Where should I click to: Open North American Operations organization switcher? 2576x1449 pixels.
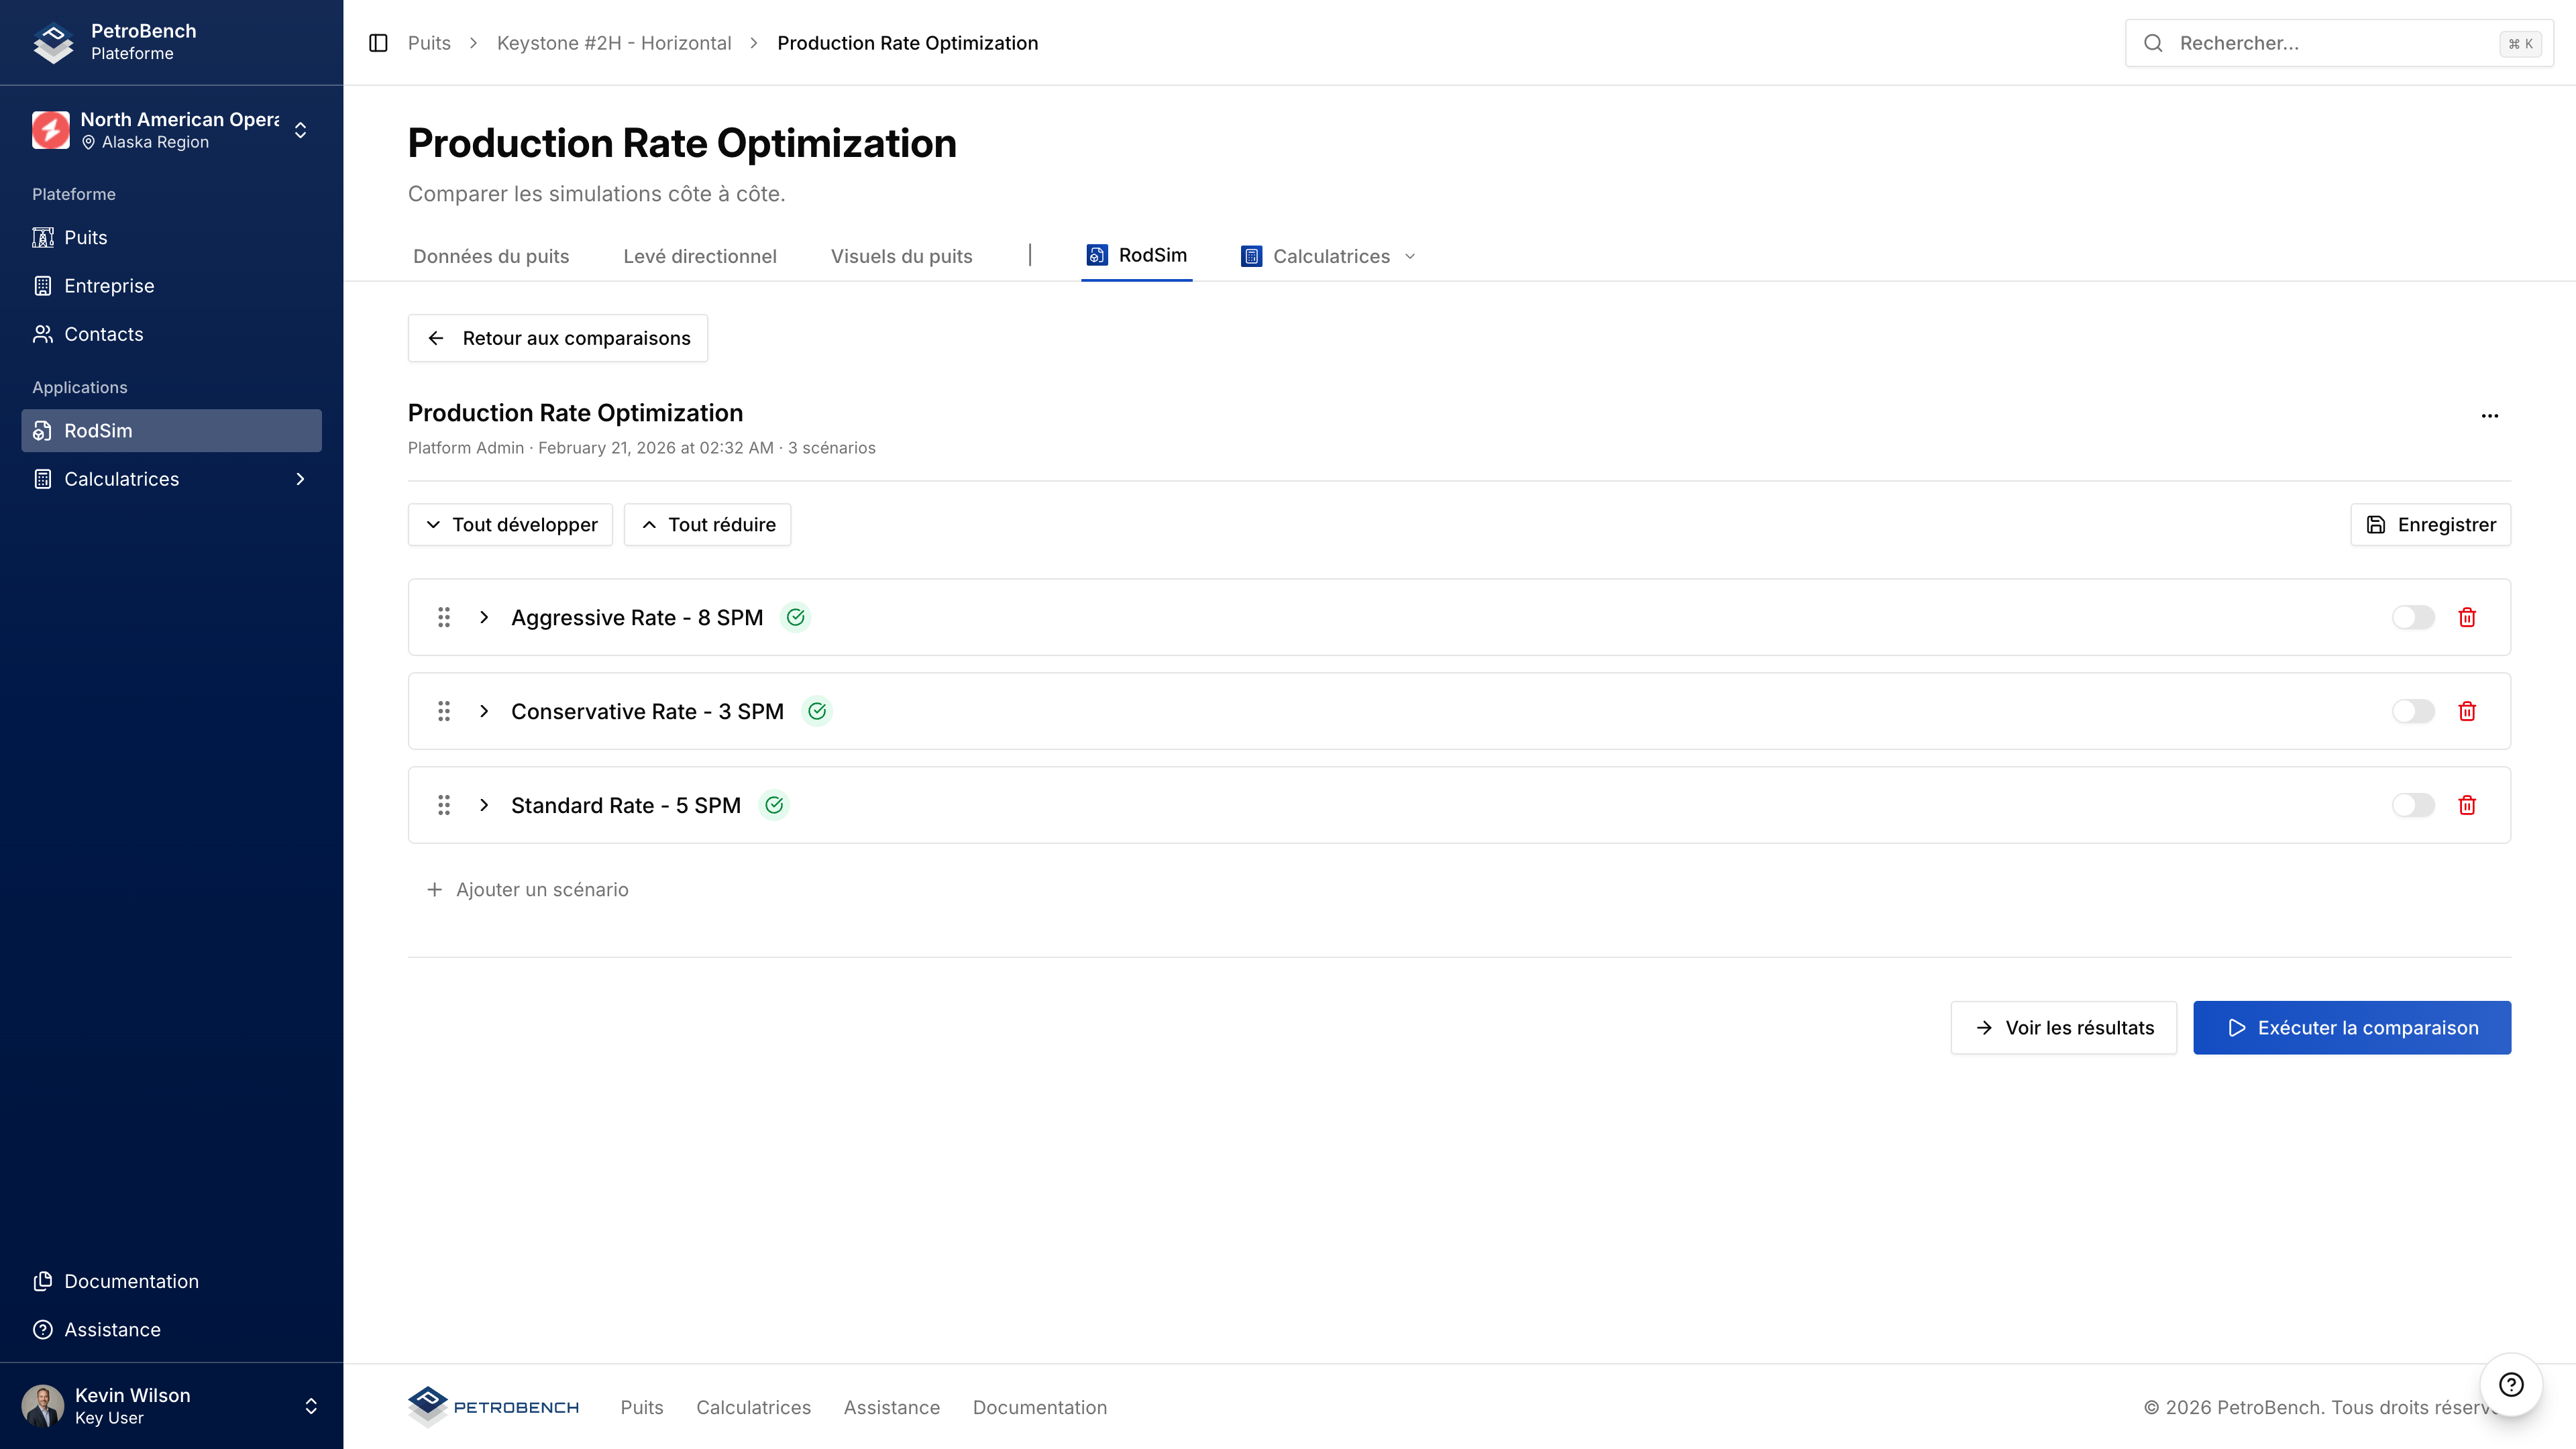pos(170,130)
